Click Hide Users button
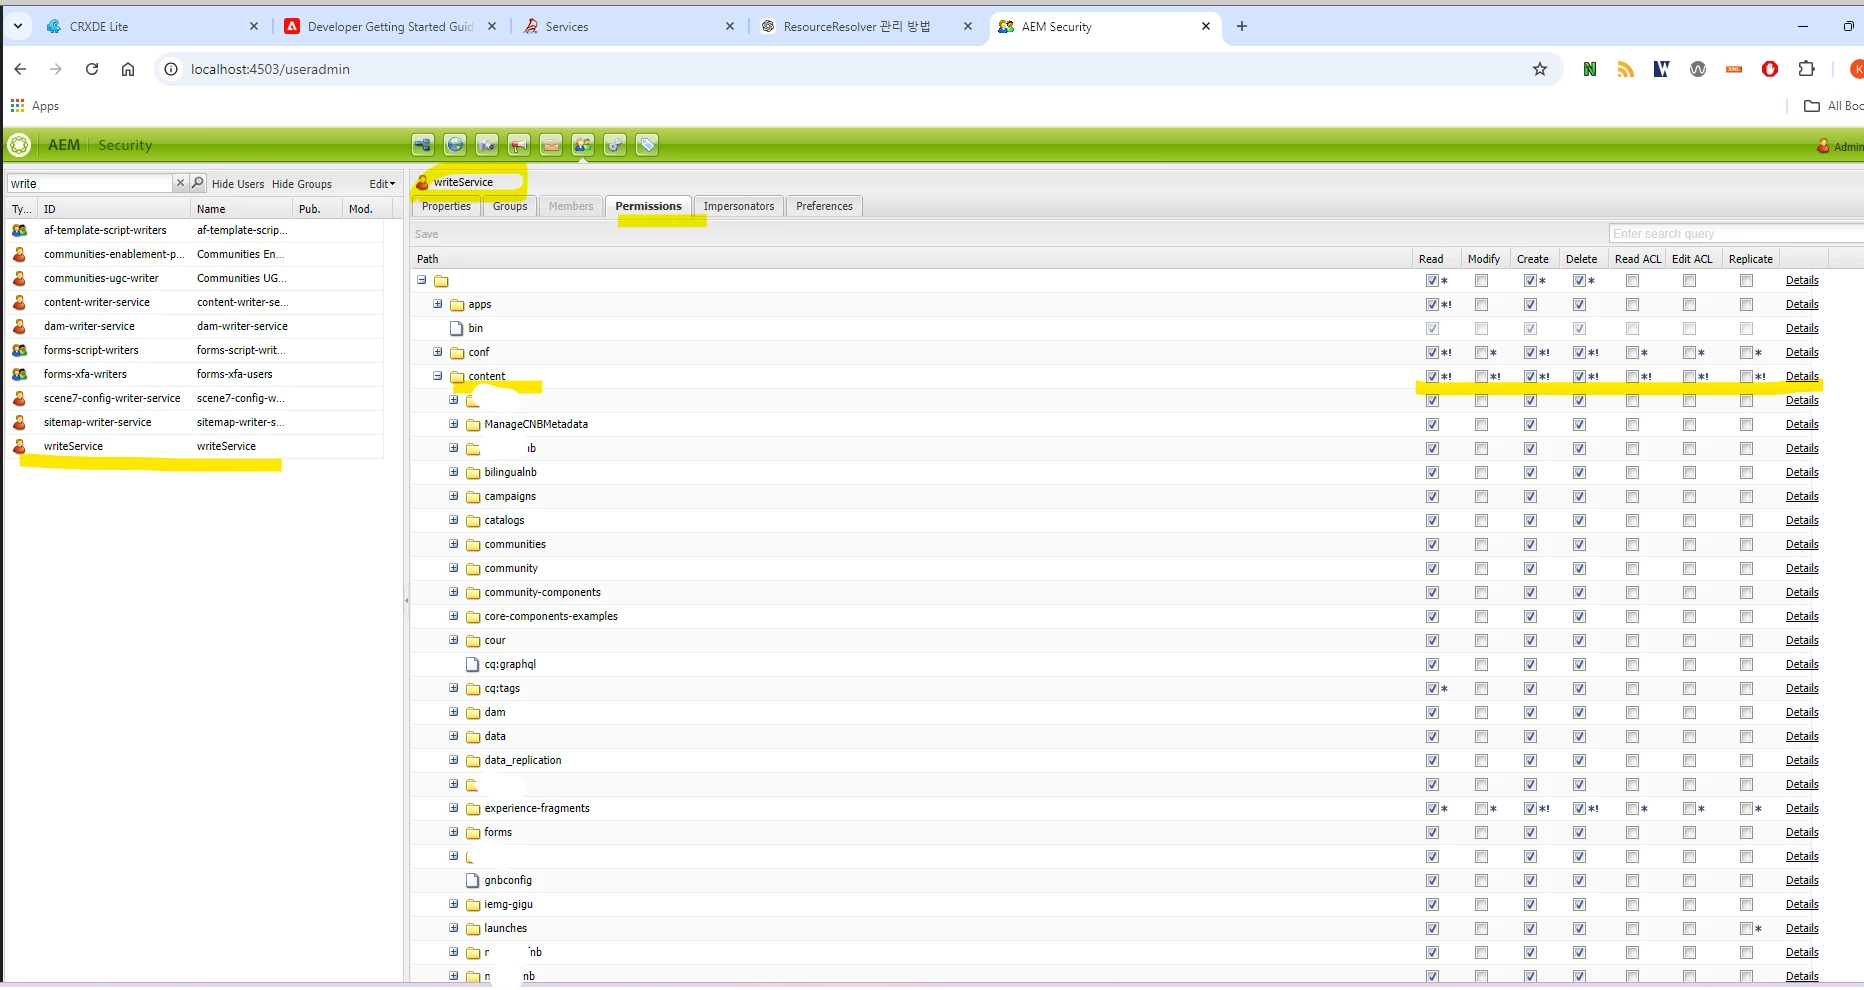The width and height of the screenshot is (1864, 990). coord(238,184)
